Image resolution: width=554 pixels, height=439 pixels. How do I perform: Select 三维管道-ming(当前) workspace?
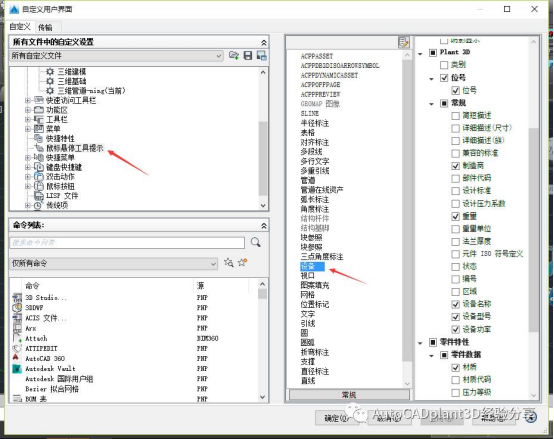pos(92,91)
